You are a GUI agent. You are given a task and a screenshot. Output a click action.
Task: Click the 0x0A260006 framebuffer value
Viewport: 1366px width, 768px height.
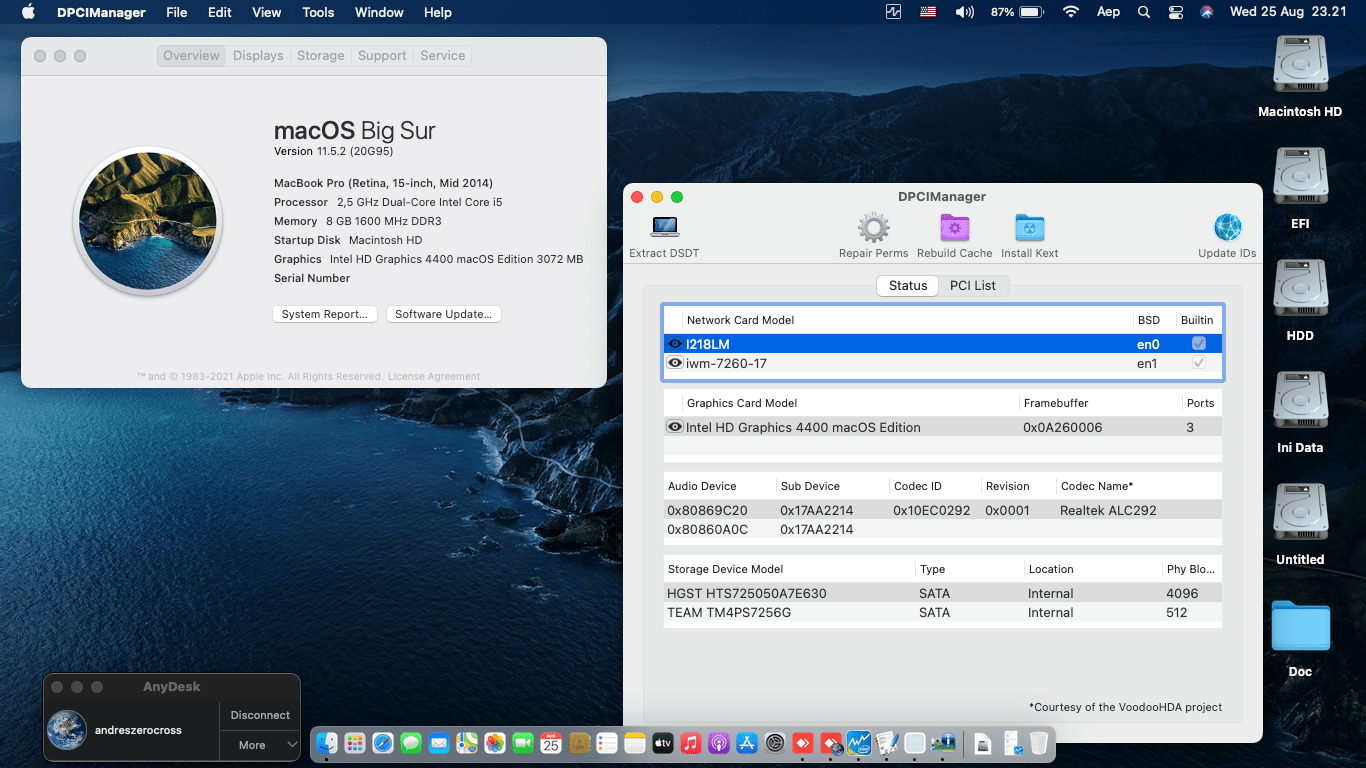pyautogui.click(x=1062, y=427)
